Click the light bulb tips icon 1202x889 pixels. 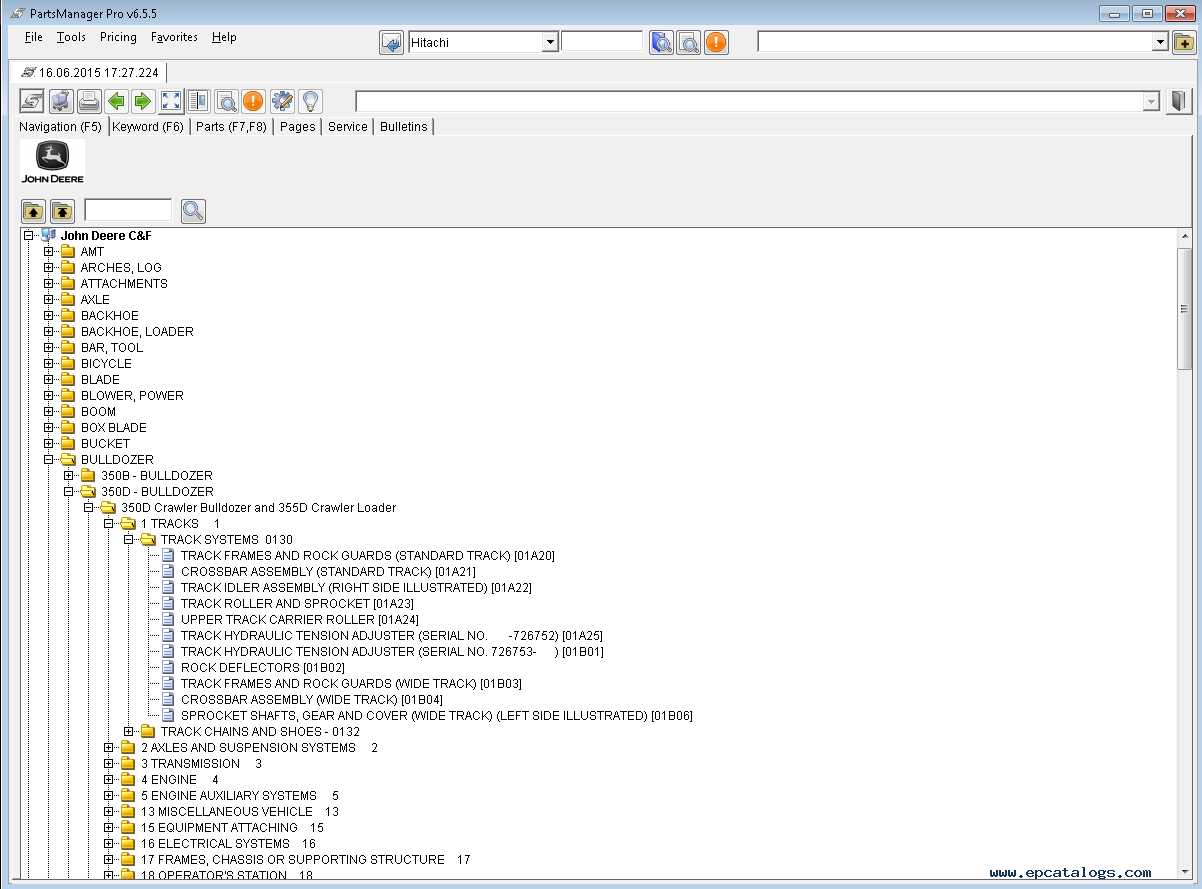(x=310, y=101)
